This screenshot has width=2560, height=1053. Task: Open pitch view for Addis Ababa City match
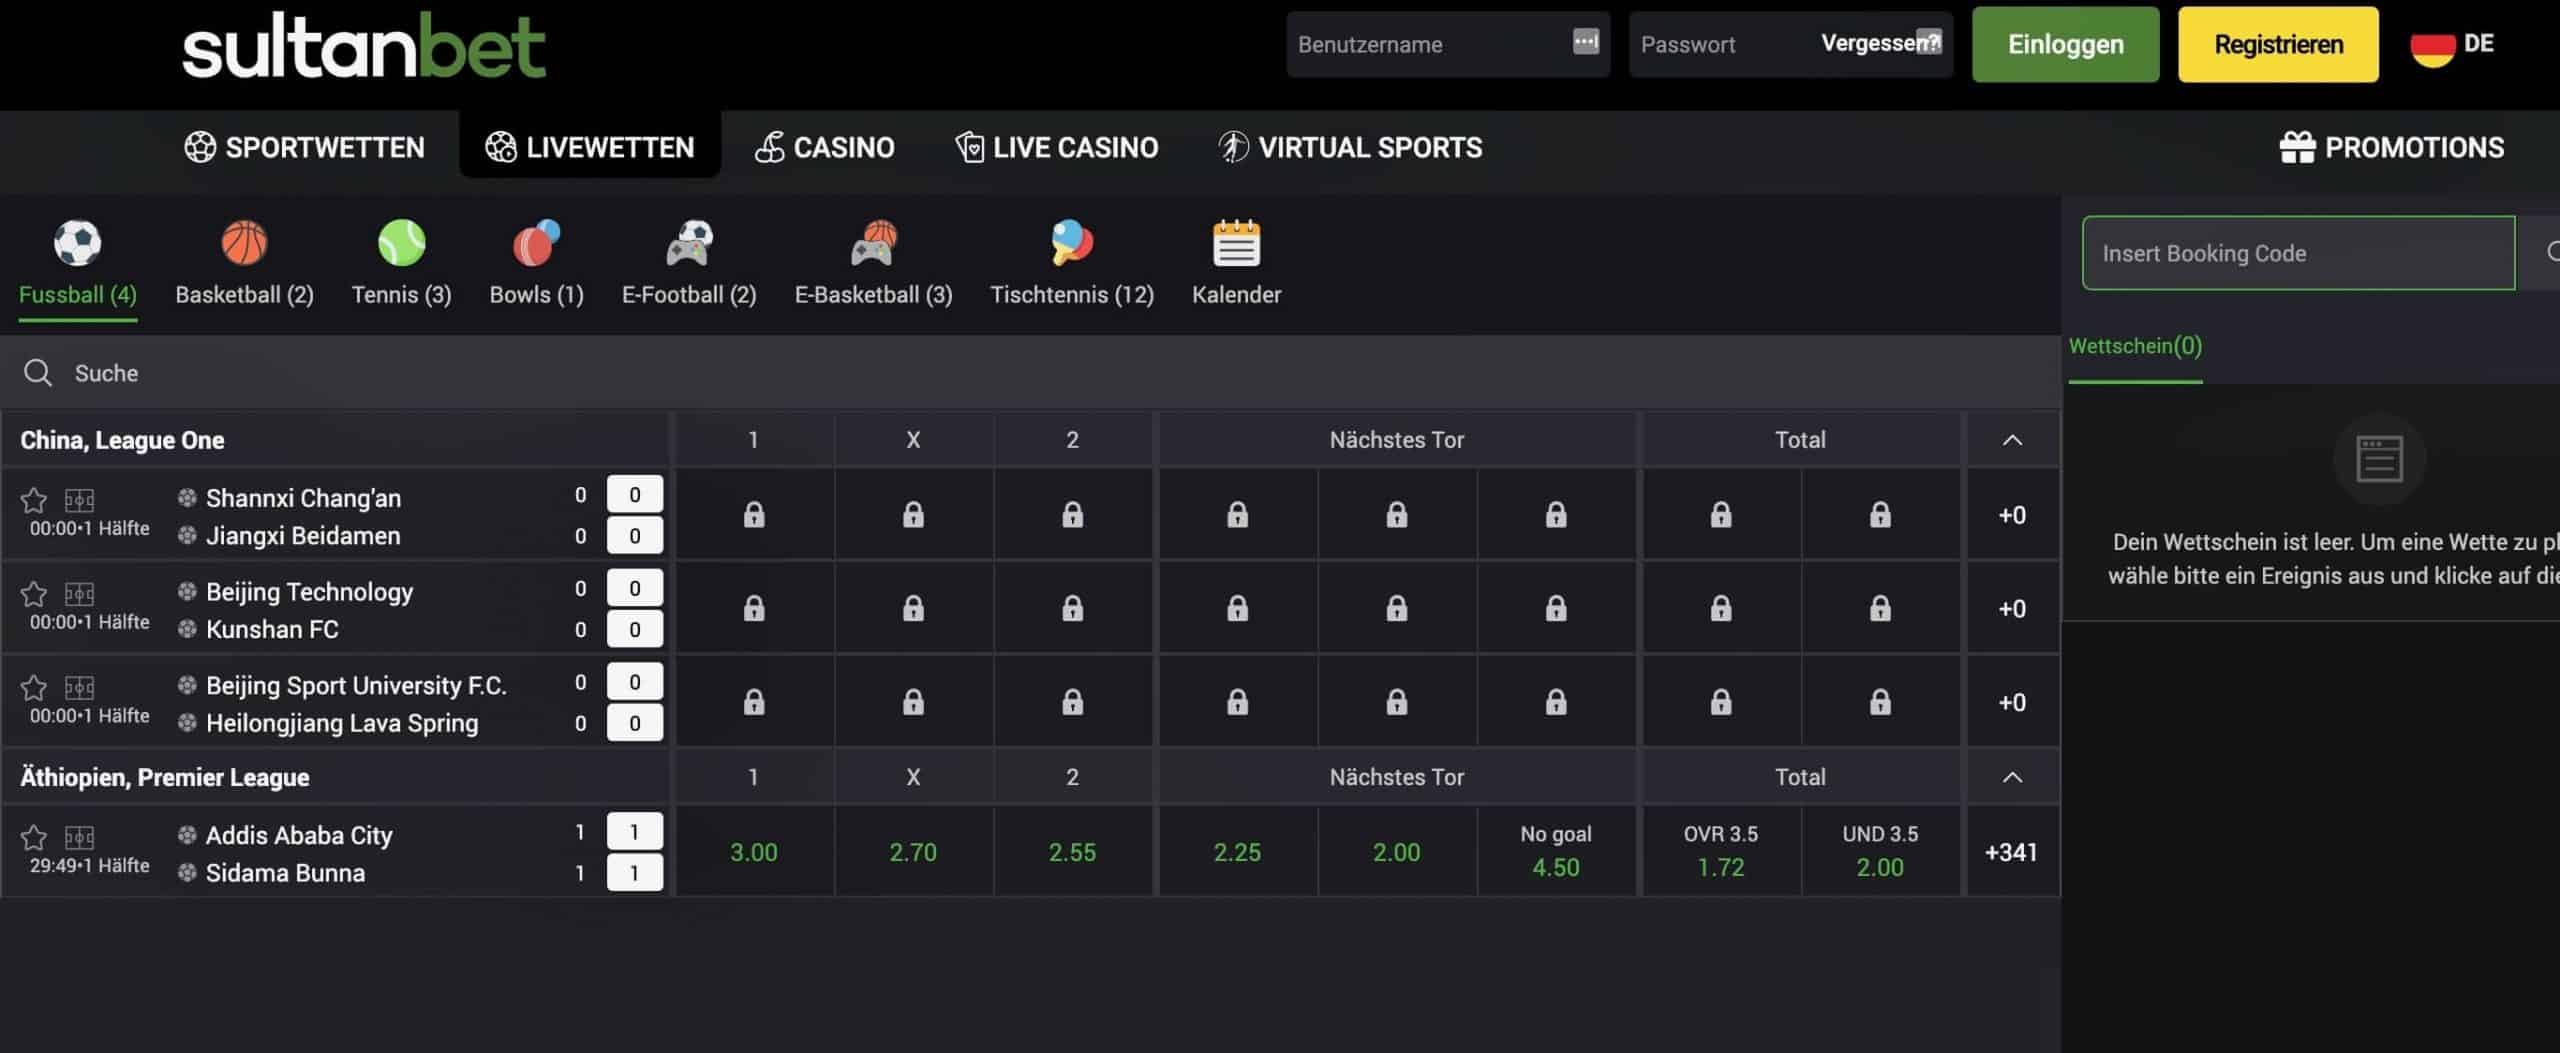pos(79,837)
